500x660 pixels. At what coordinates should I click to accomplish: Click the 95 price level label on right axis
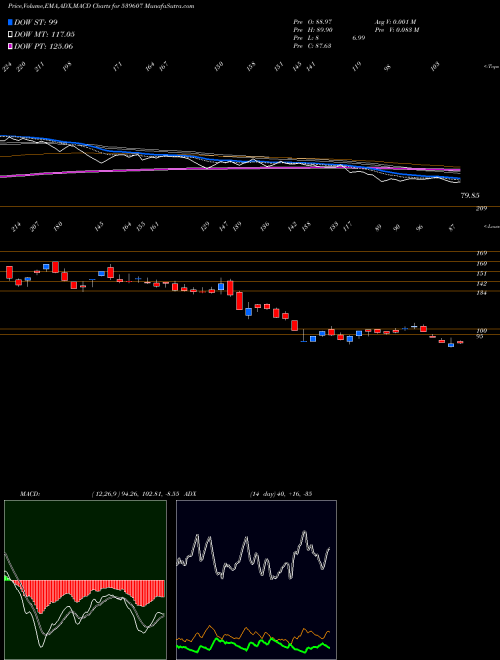(x=480, y=336)
